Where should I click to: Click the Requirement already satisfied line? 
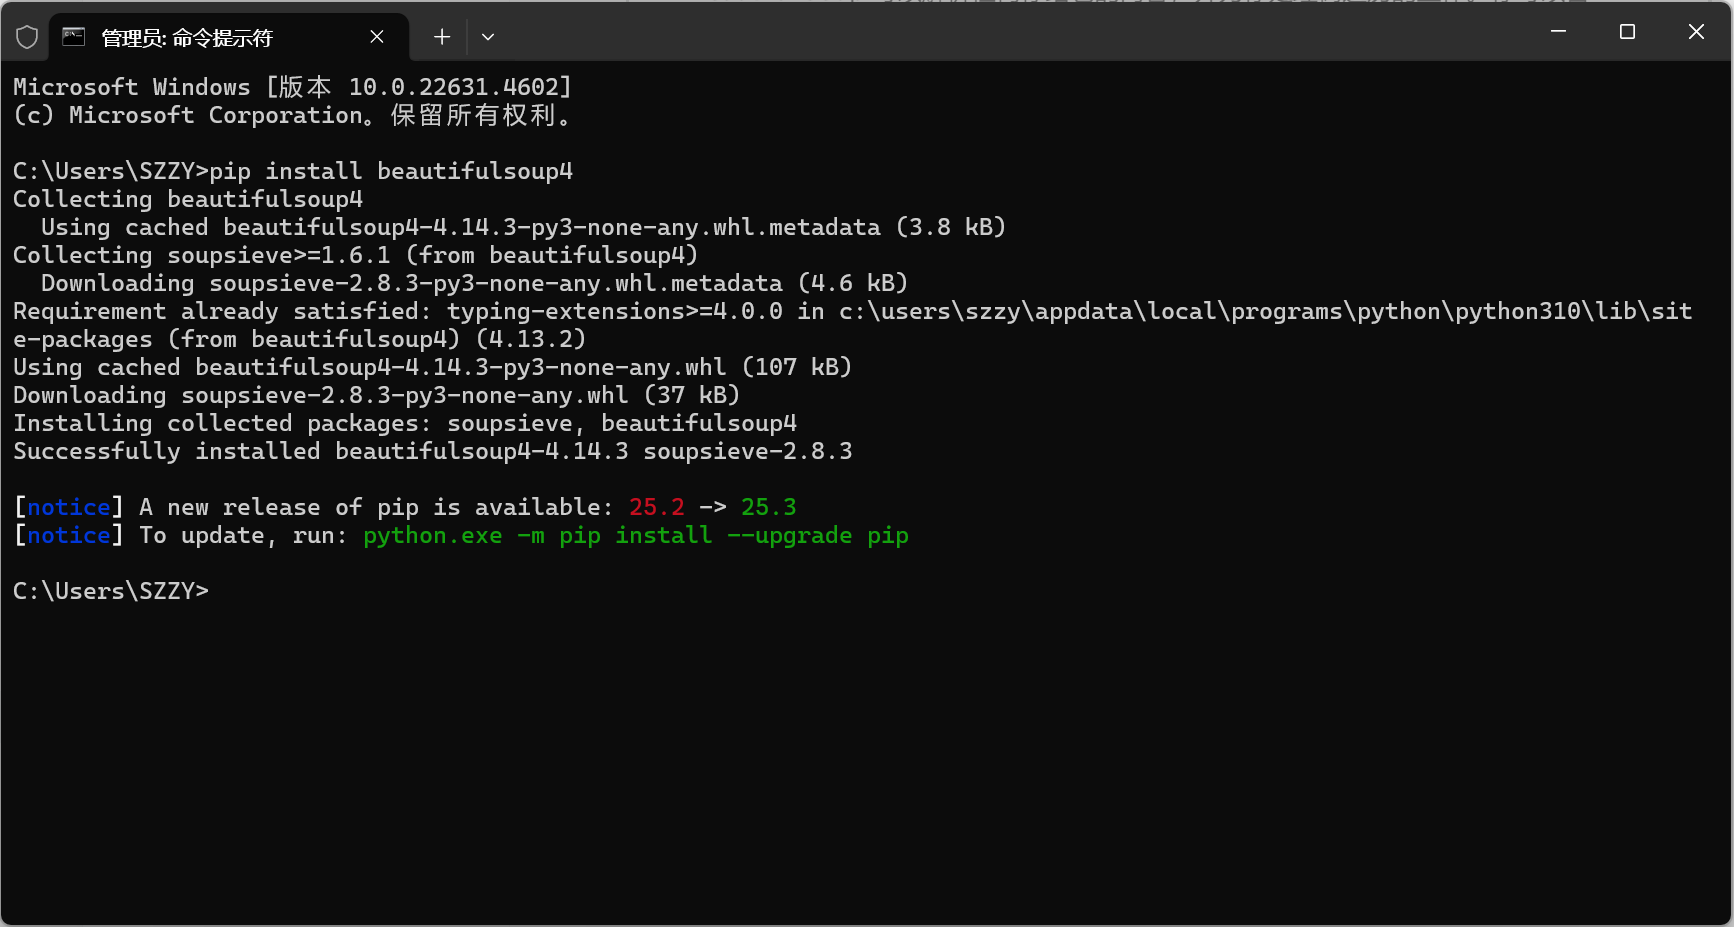click(x=853, y=325)
